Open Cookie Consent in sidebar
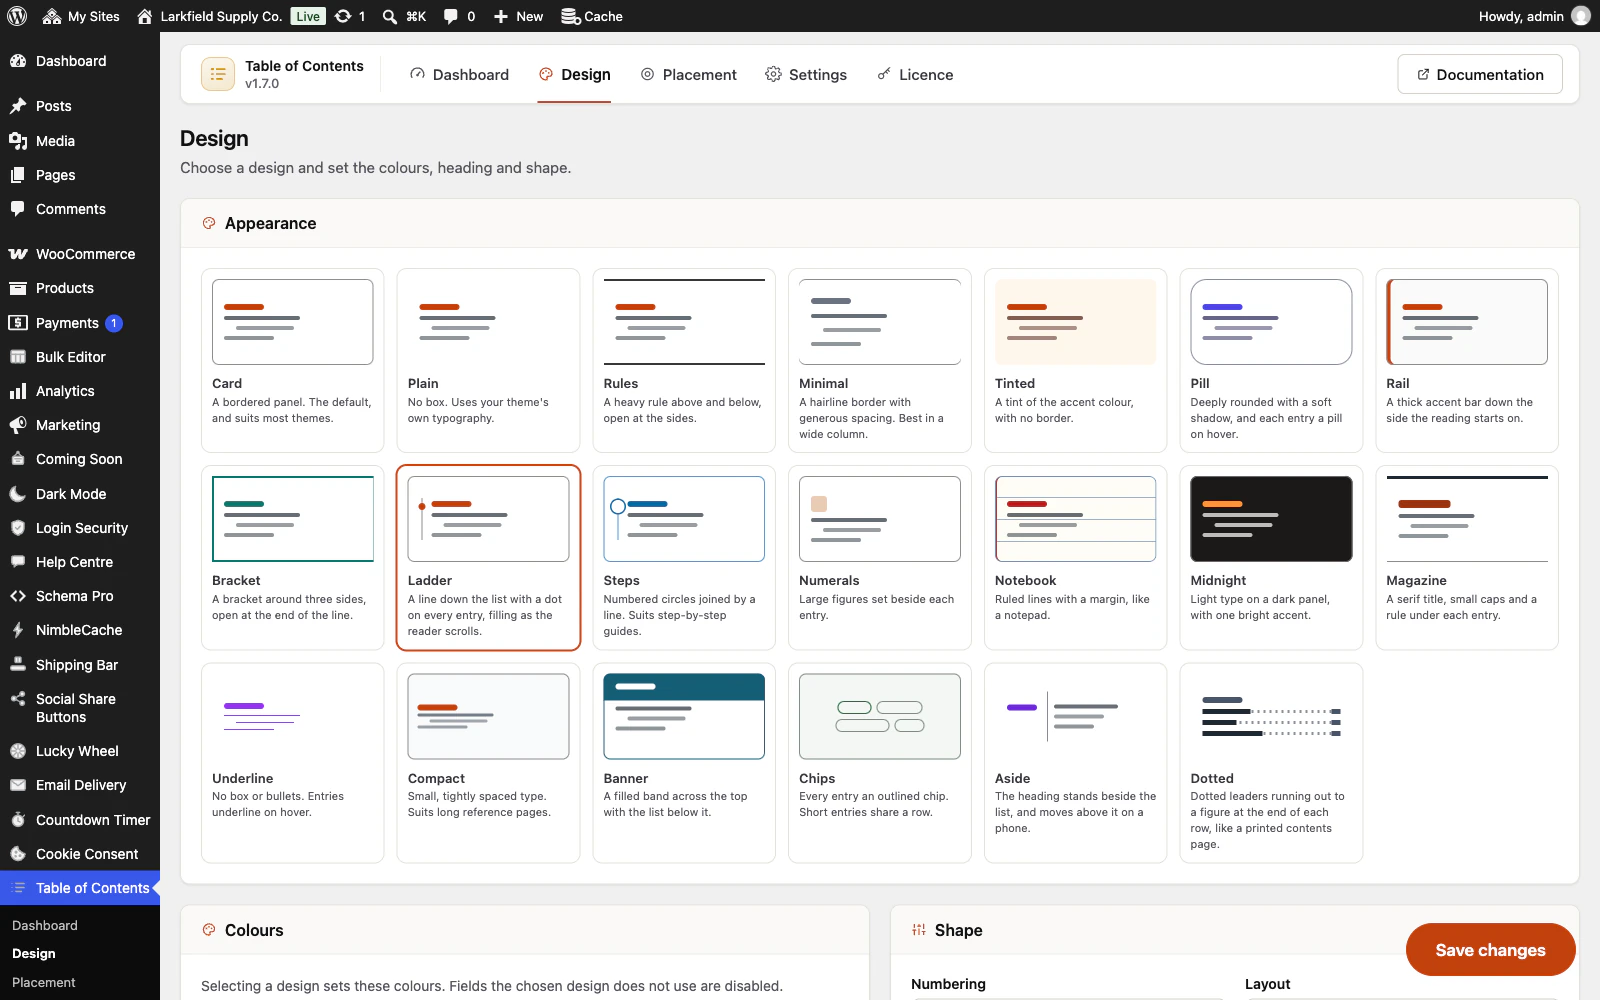The width and height of the screenshot is (1600, 1000). point(80,854)
